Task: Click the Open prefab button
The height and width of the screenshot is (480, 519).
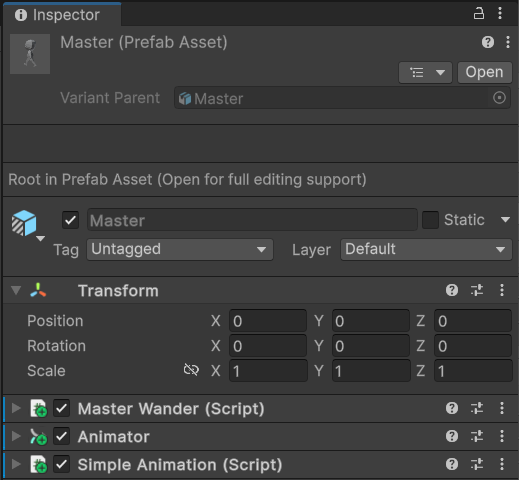Action: 484,72
